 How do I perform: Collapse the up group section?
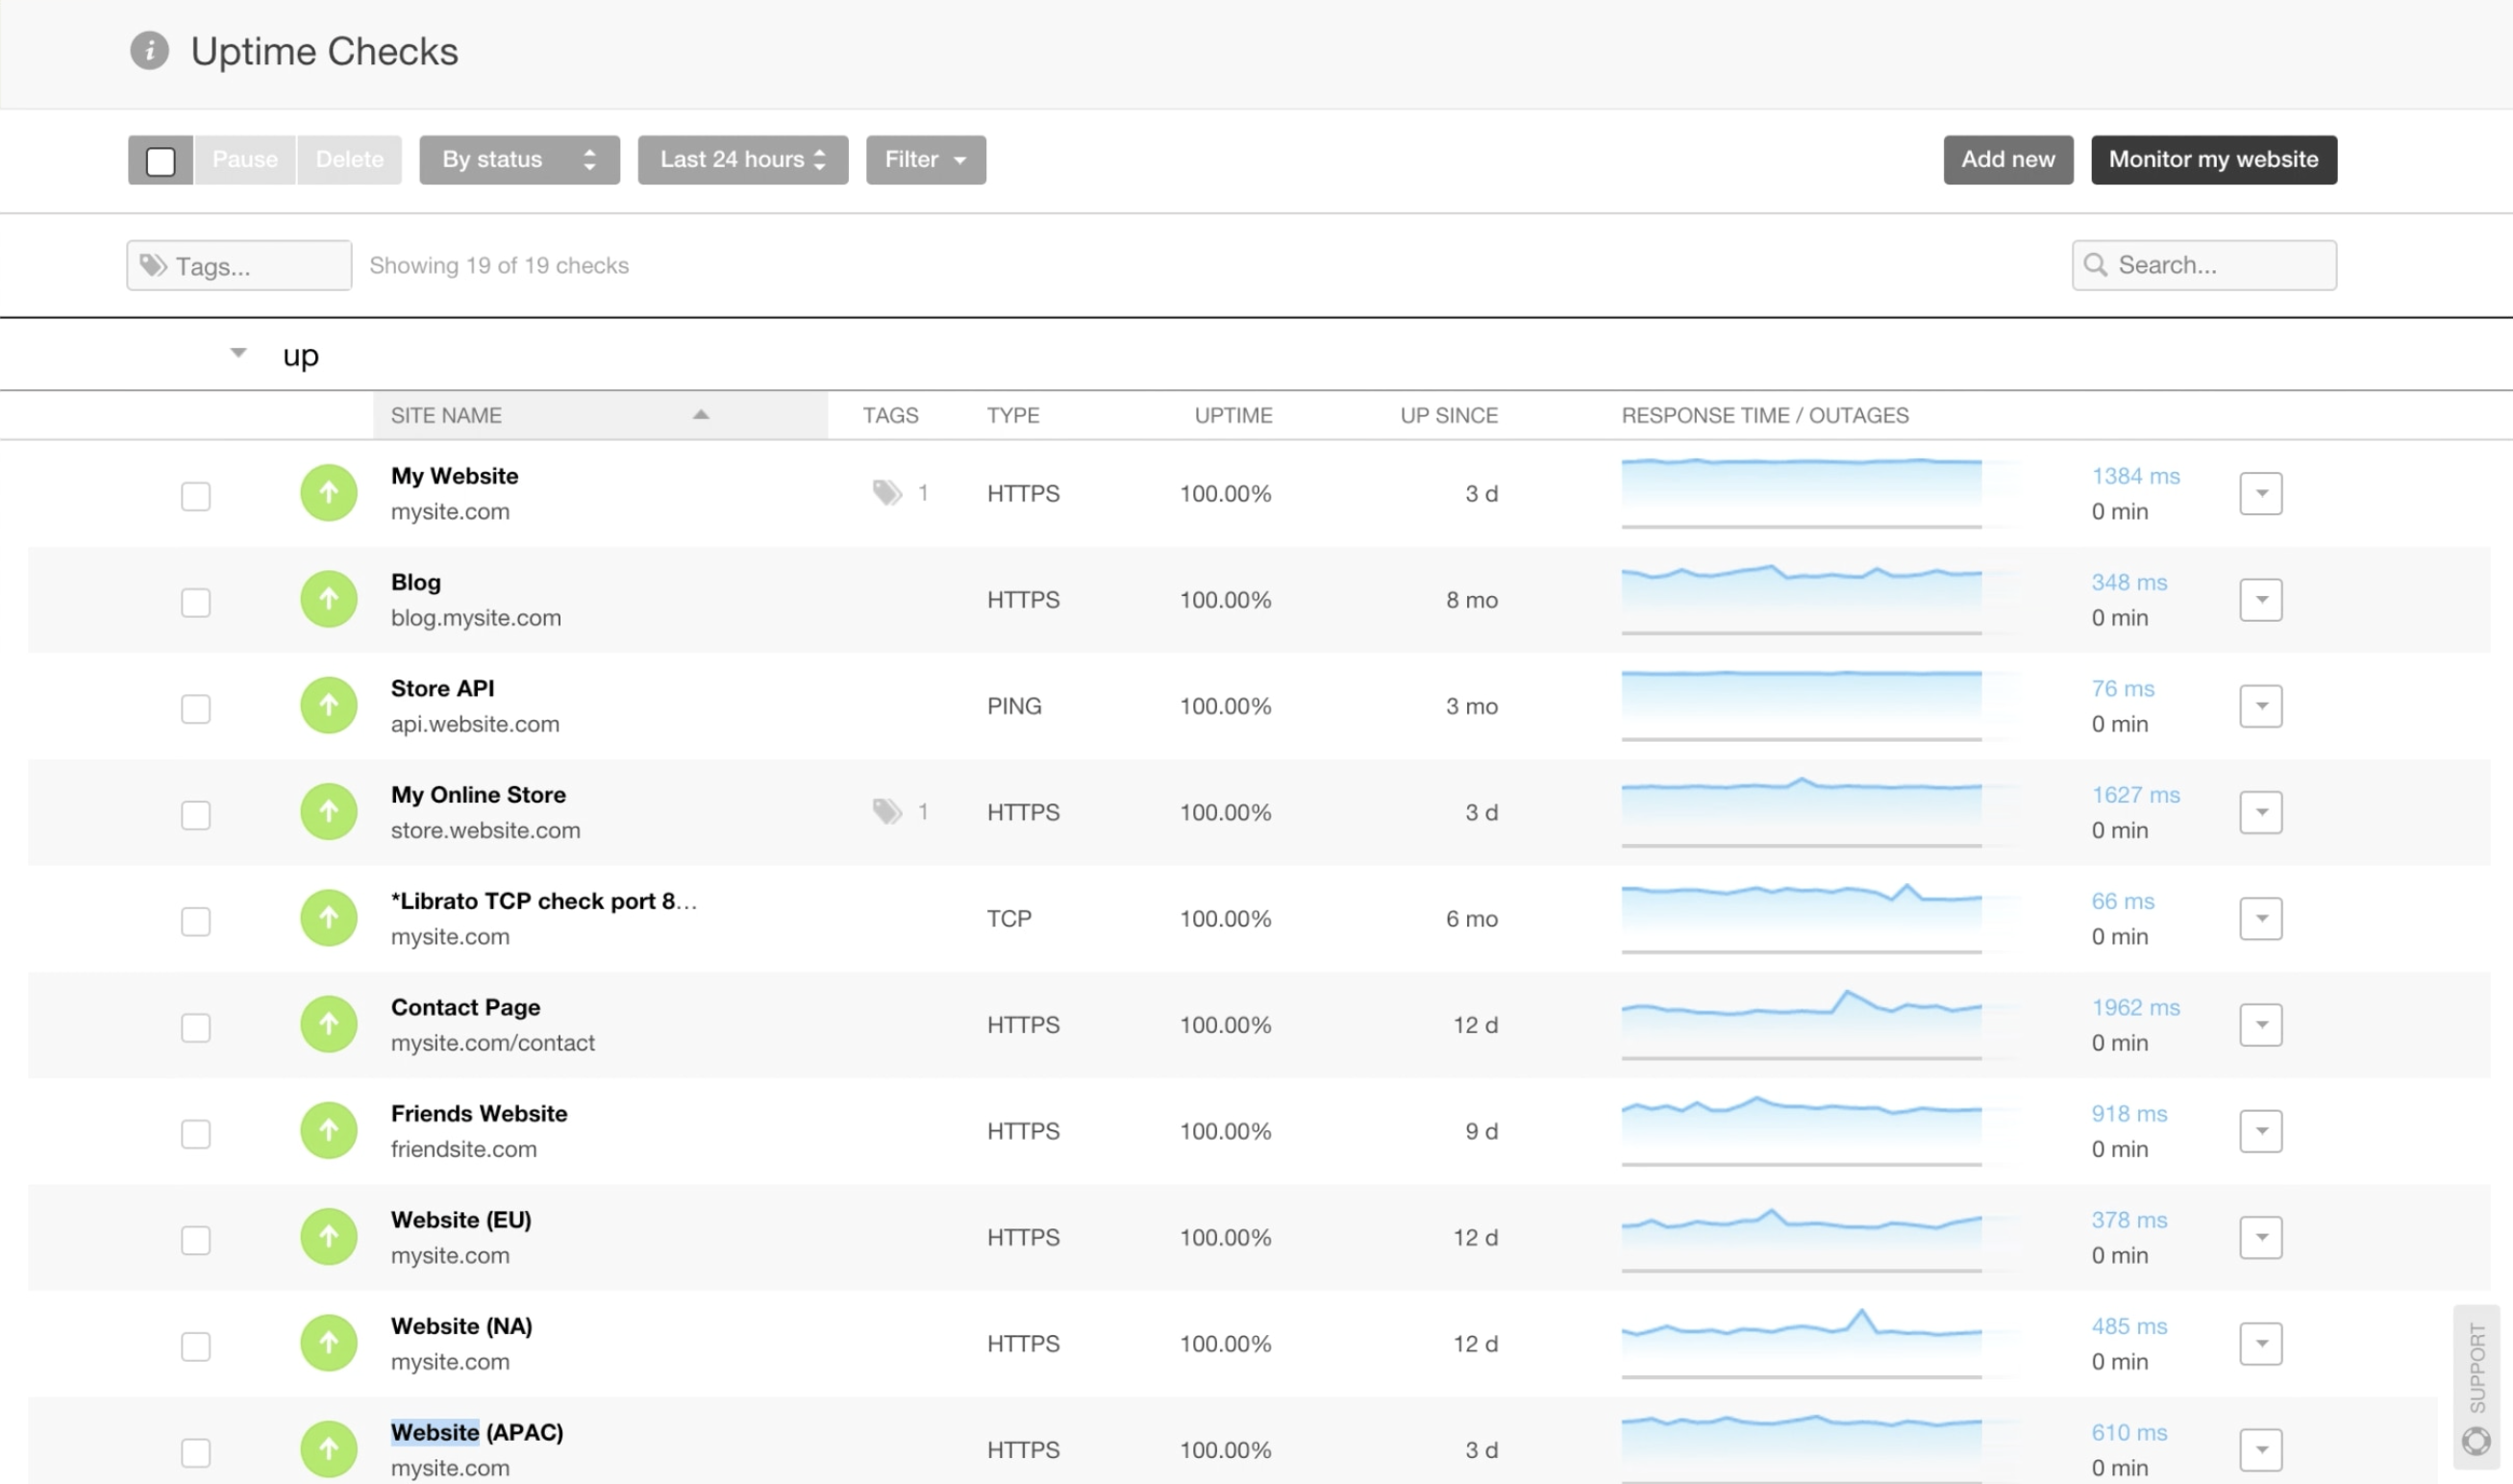click(x=238, y=353)
